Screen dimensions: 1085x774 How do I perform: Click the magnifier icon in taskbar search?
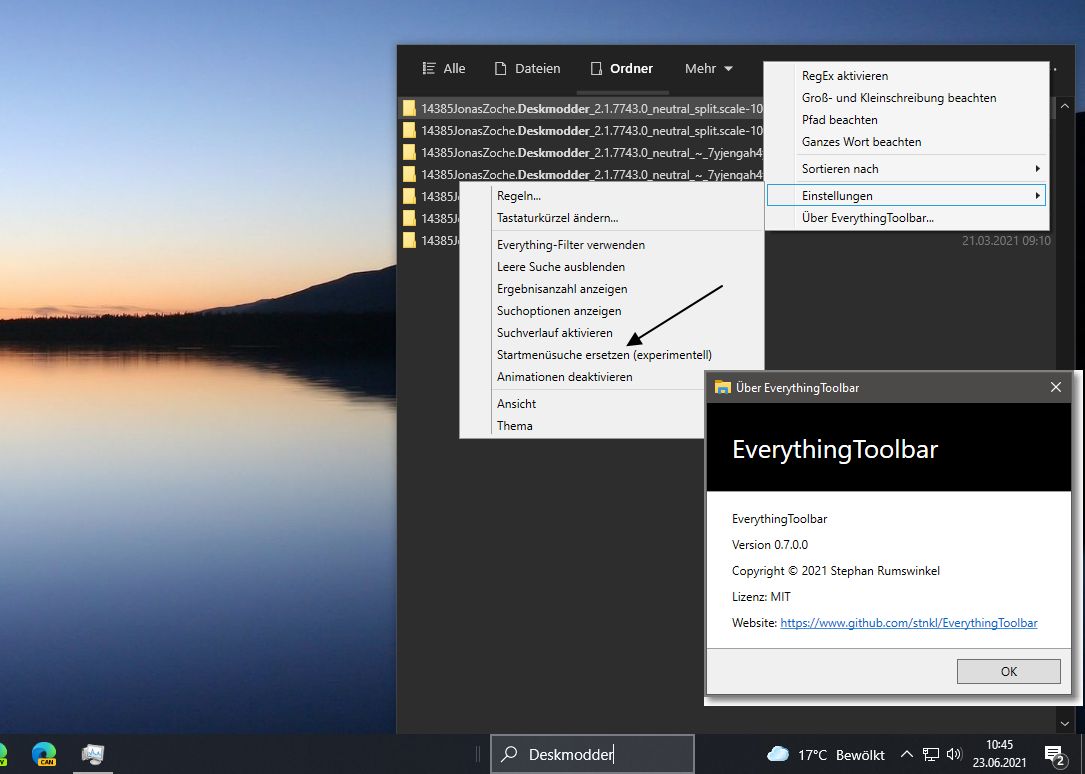[509, 754]
